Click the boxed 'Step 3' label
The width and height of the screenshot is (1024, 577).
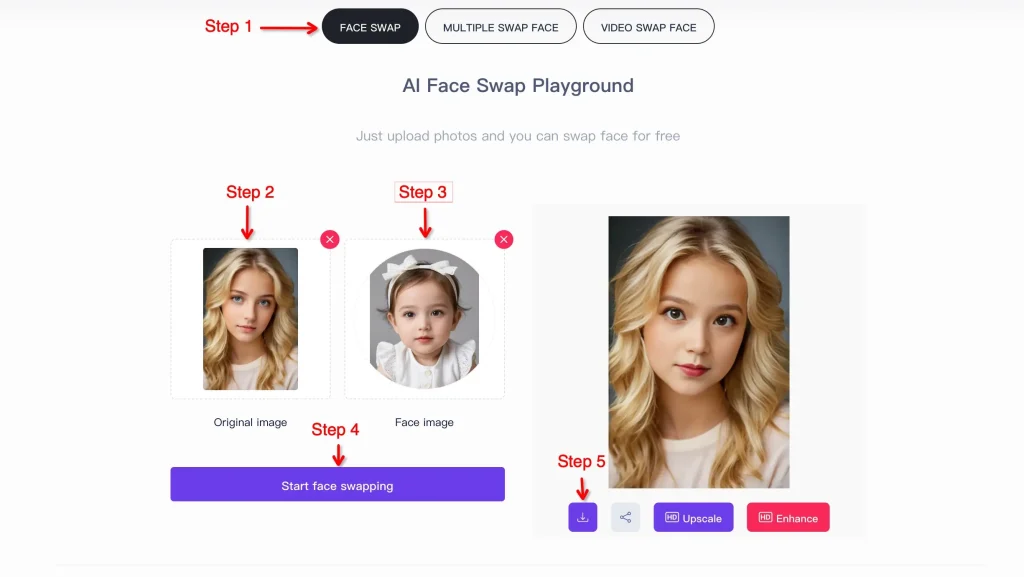[x=423, y=192]
